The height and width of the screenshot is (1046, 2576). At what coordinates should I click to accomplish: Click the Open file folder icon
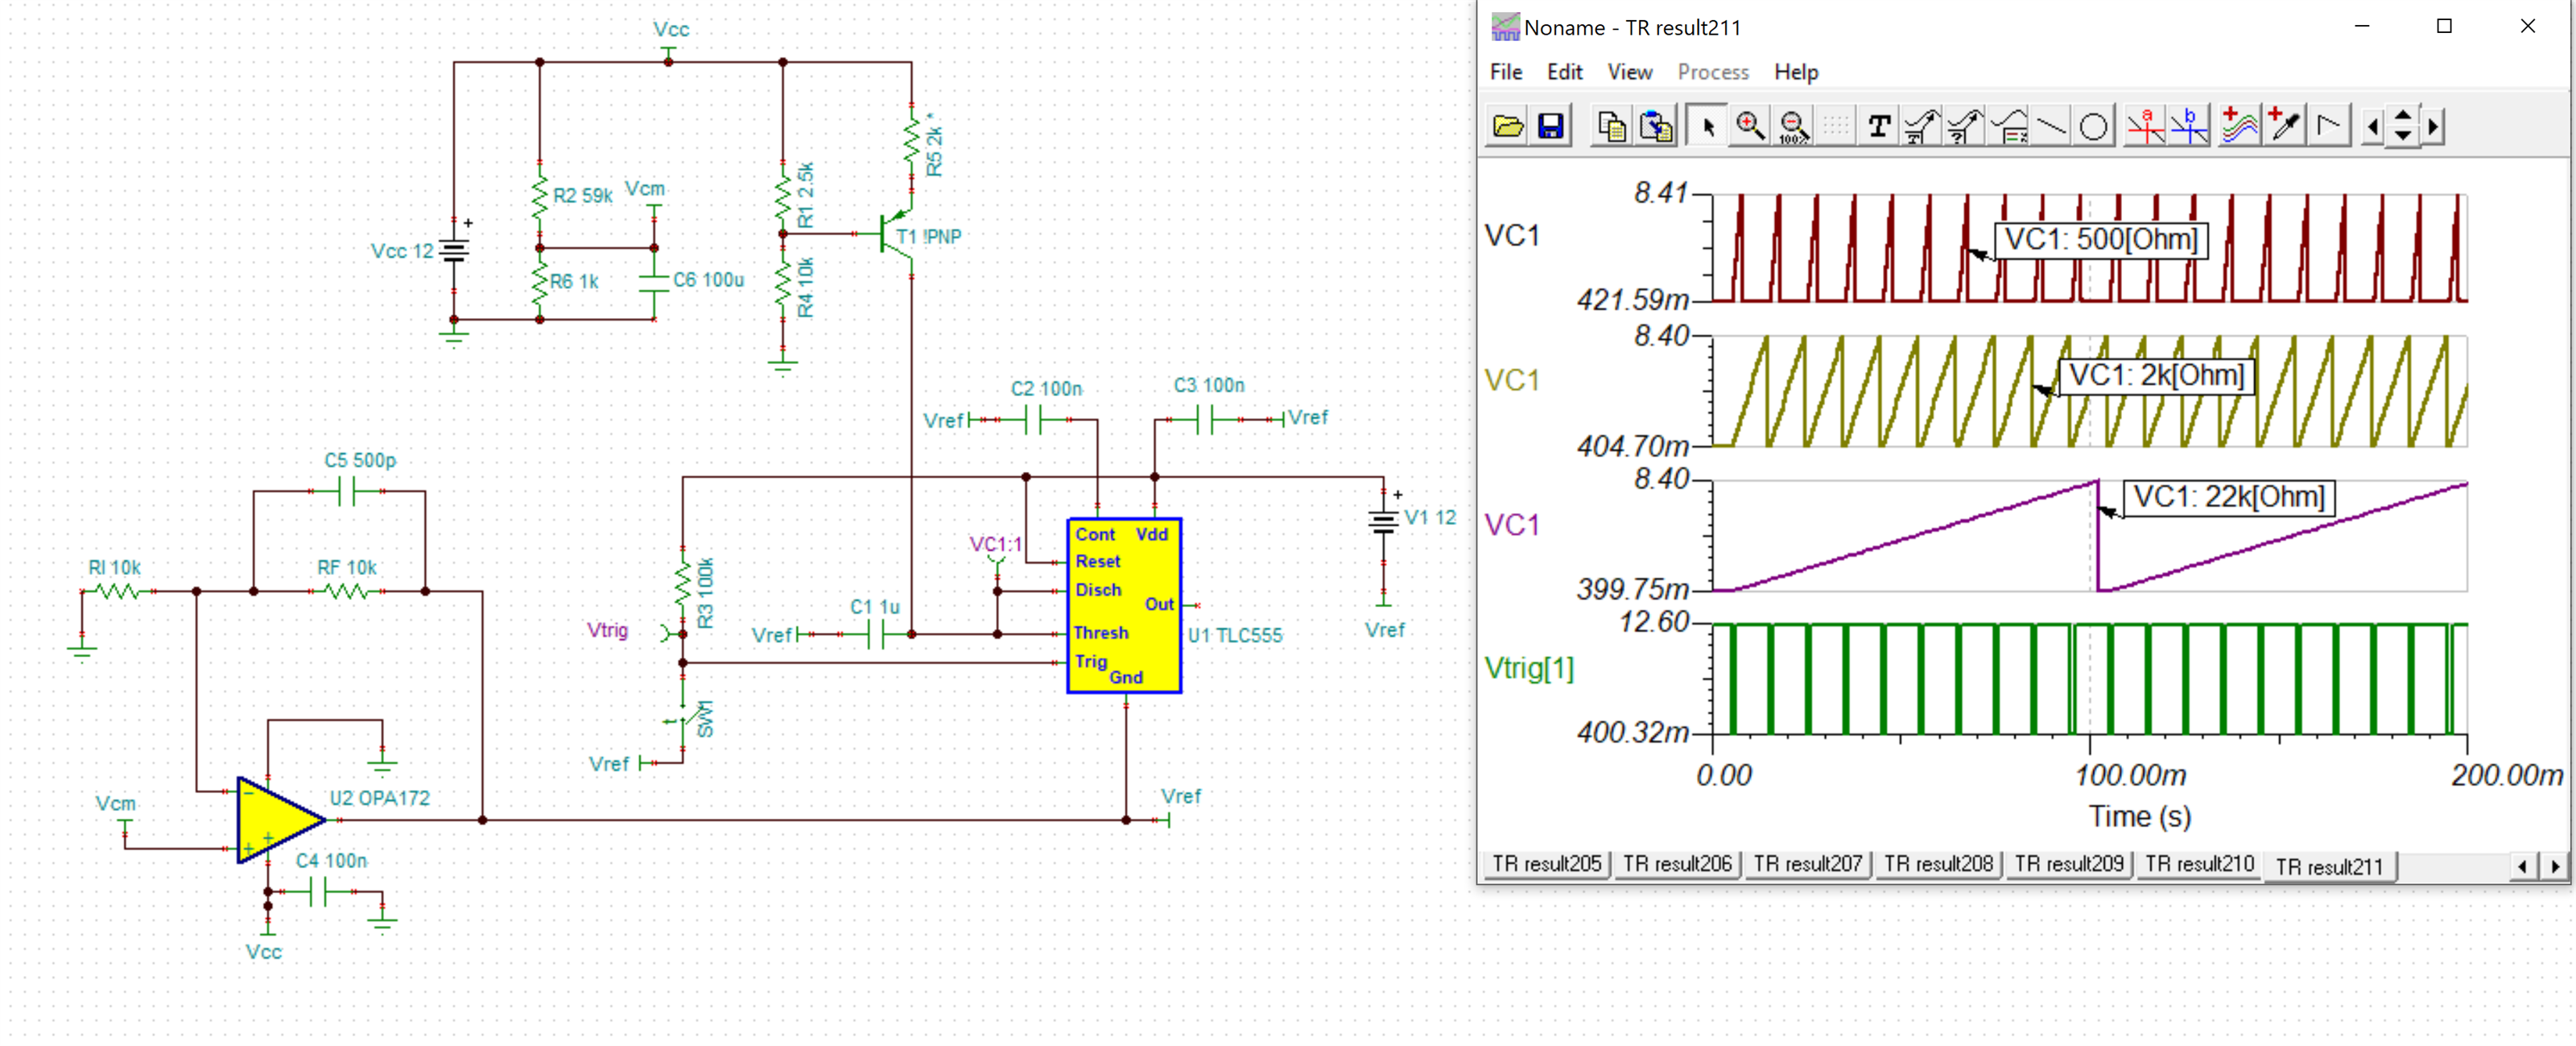(1507, 126)
